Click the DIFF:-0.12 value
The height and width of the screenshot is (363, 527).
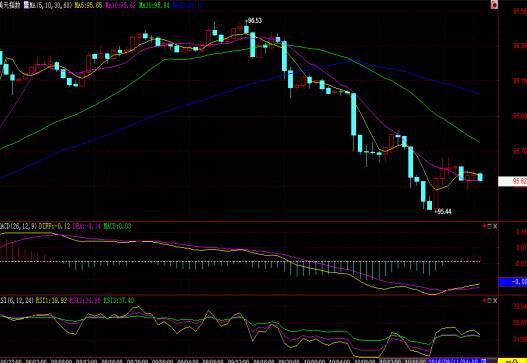click(54, 226)
